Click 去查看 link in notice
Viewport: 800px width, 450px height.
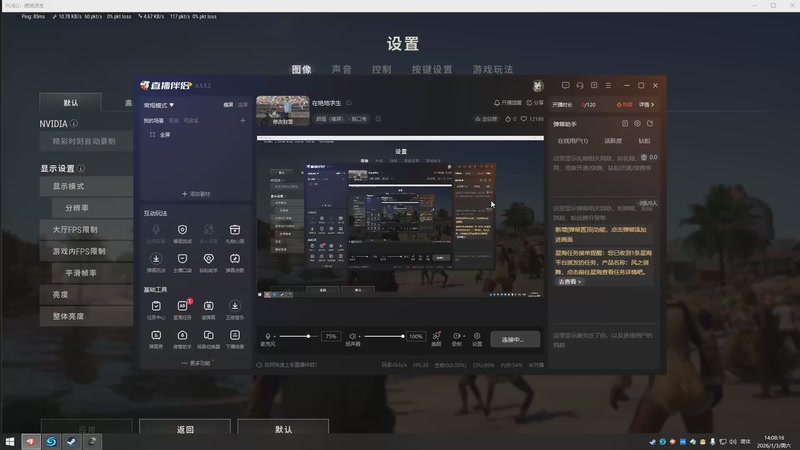coord(569,282)
